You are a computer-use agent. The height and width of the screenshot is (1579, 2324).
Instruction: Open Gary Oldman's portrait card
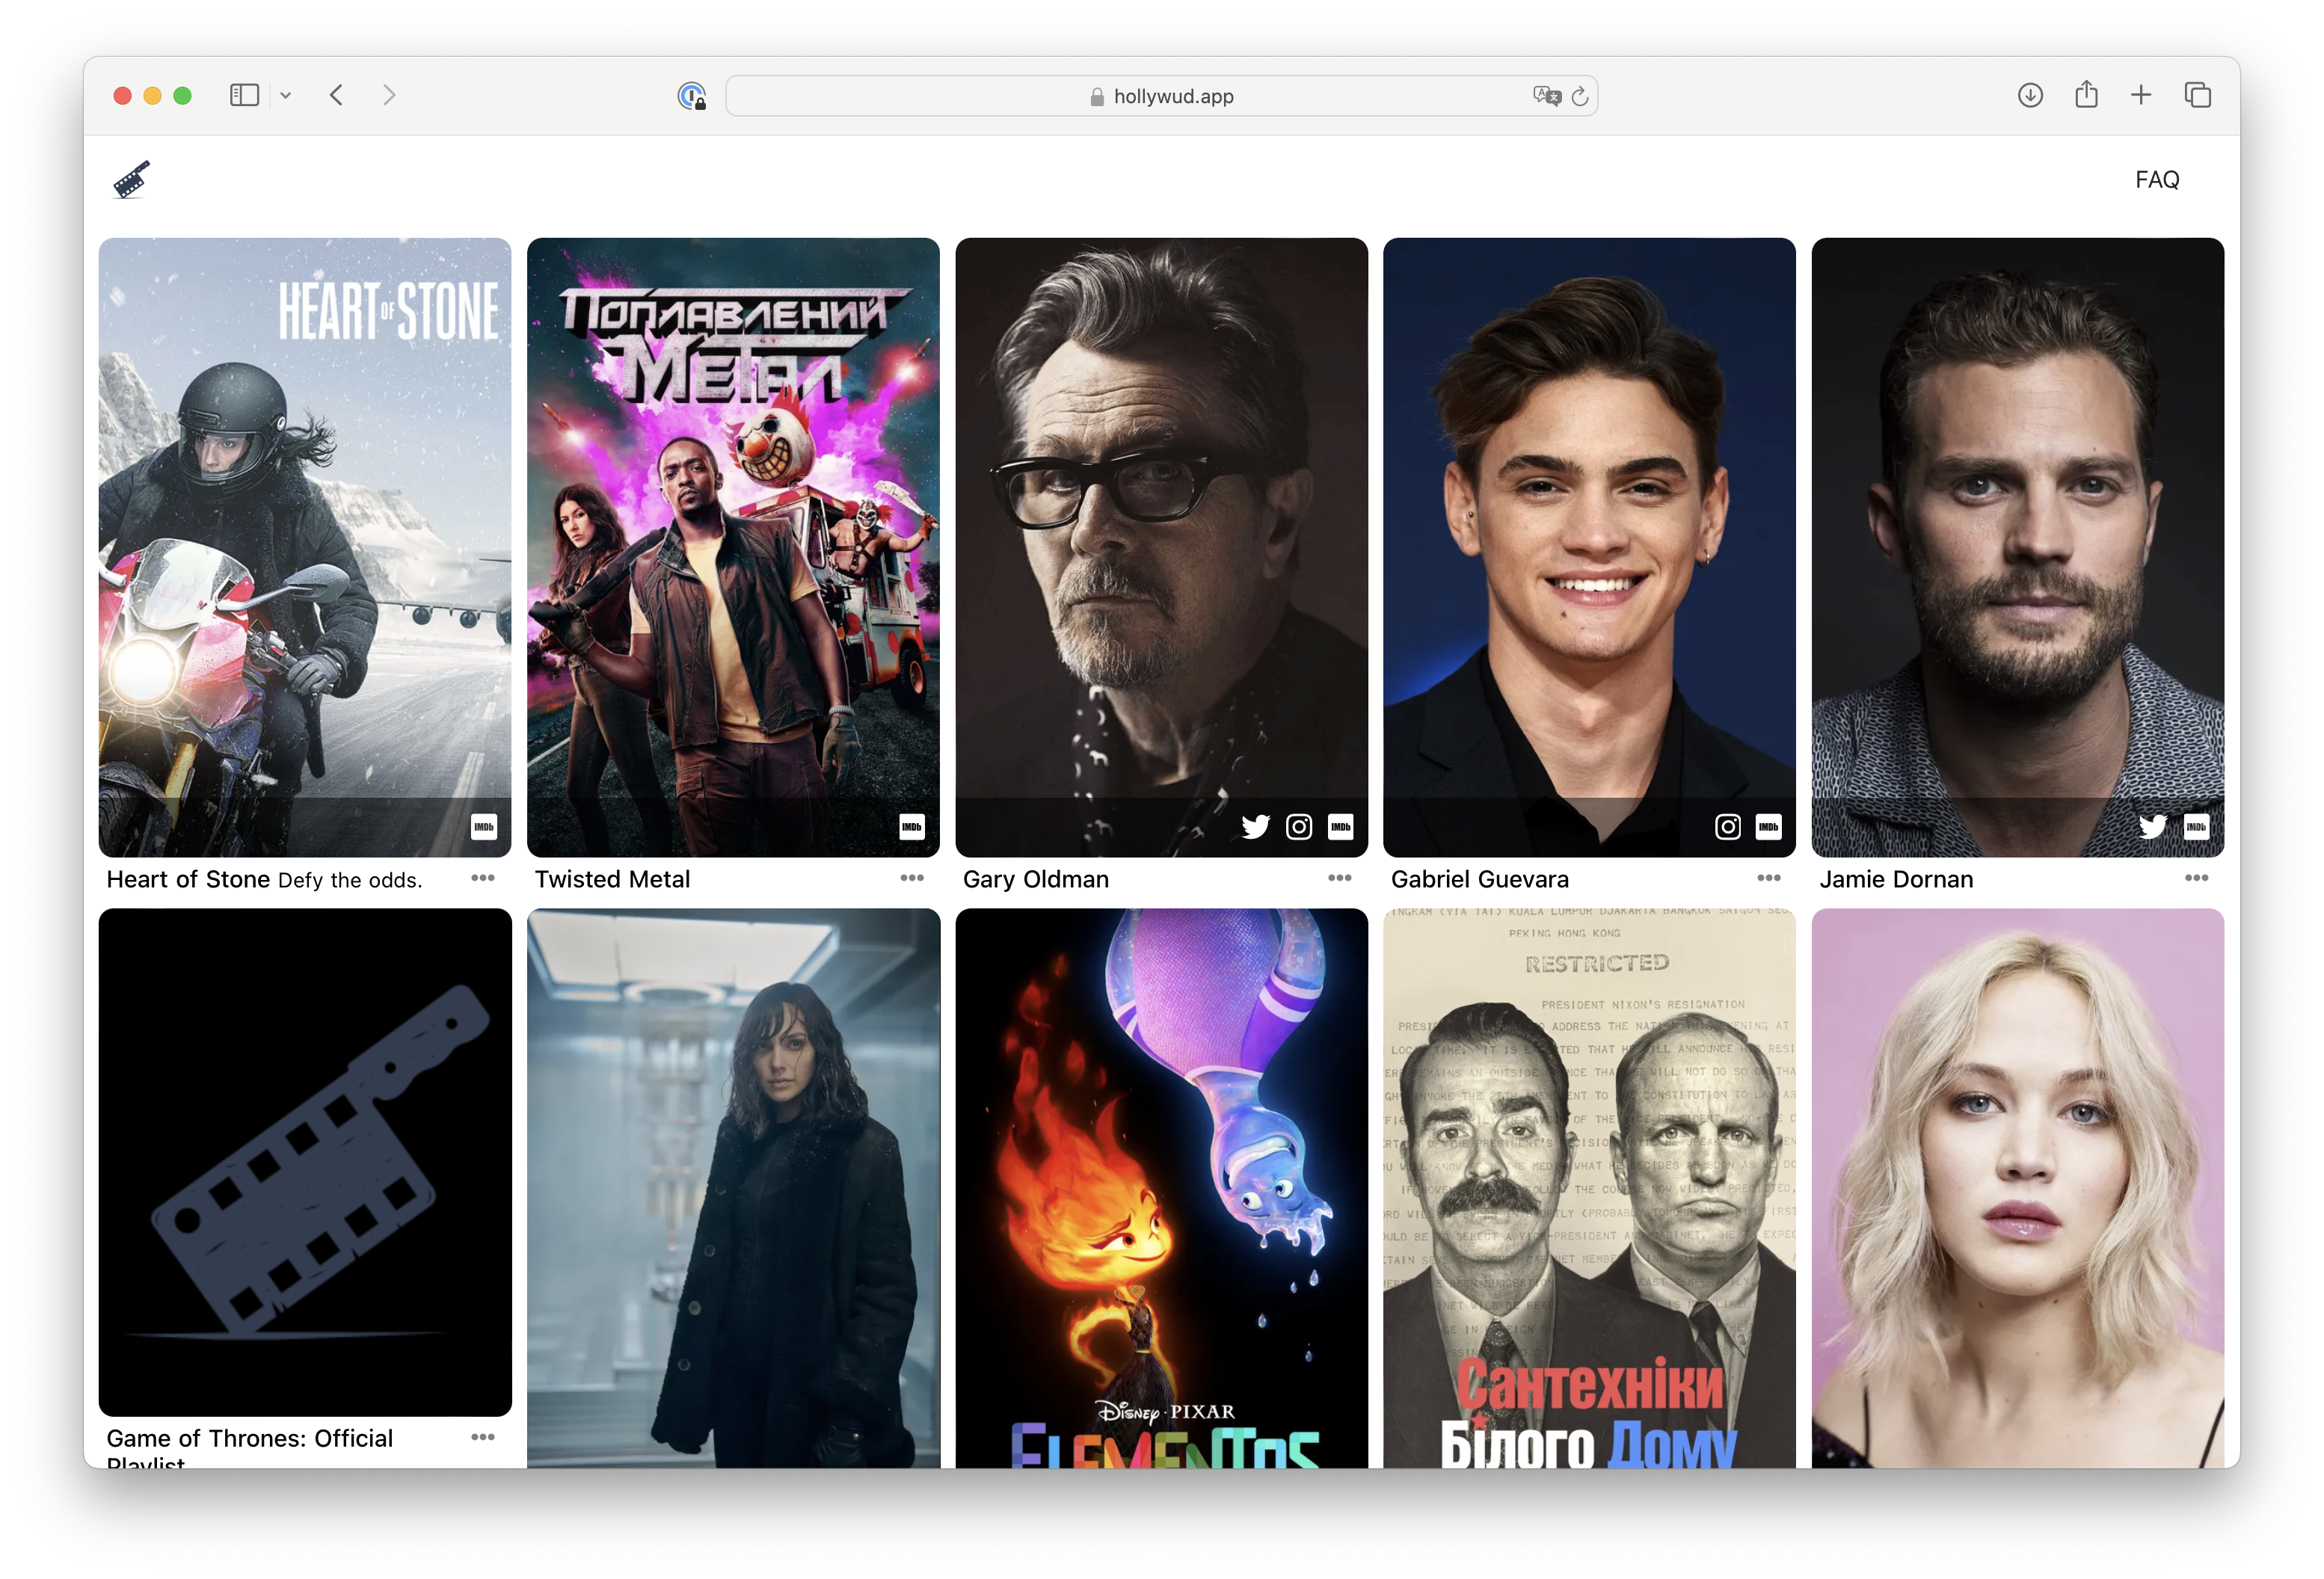pos(1161,547)
